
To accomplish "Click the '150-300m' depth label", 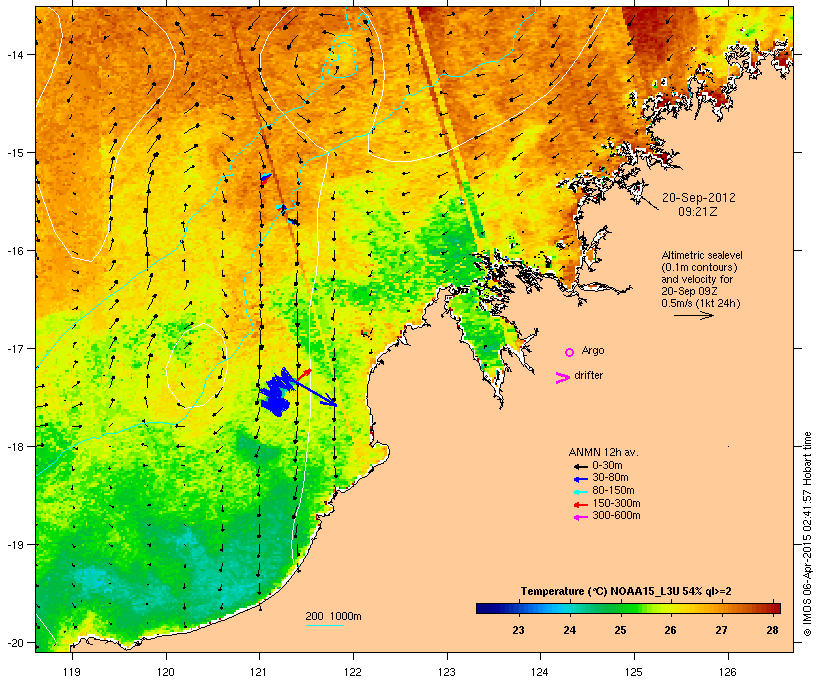I will click(x=616, y=504).
